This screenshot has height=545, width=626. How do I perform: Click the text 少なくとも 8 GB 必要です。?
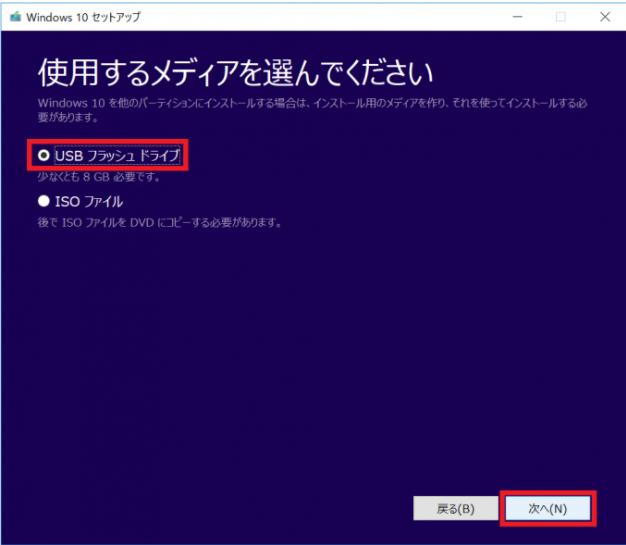click(99, 176)
